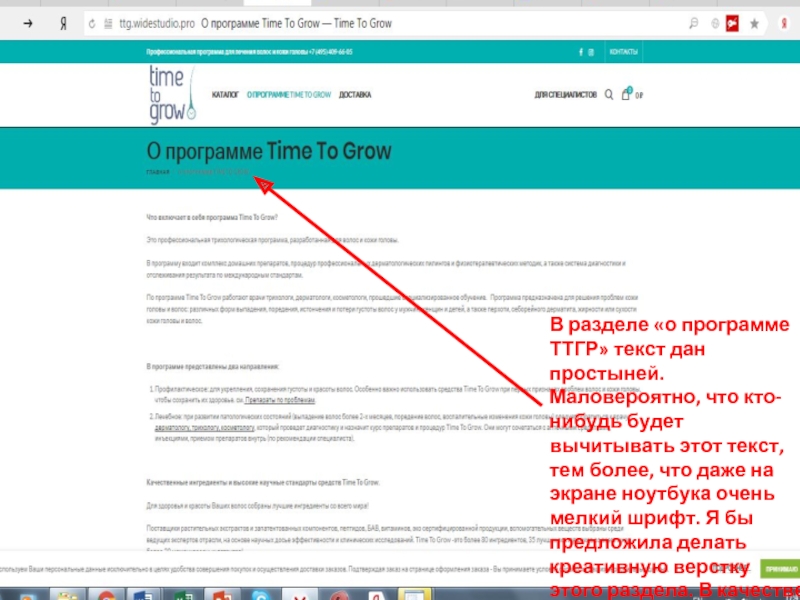Click the ГЛАВНАЯ breadcrumb link
Screen dimensions: 800x600
pos(158,172)
